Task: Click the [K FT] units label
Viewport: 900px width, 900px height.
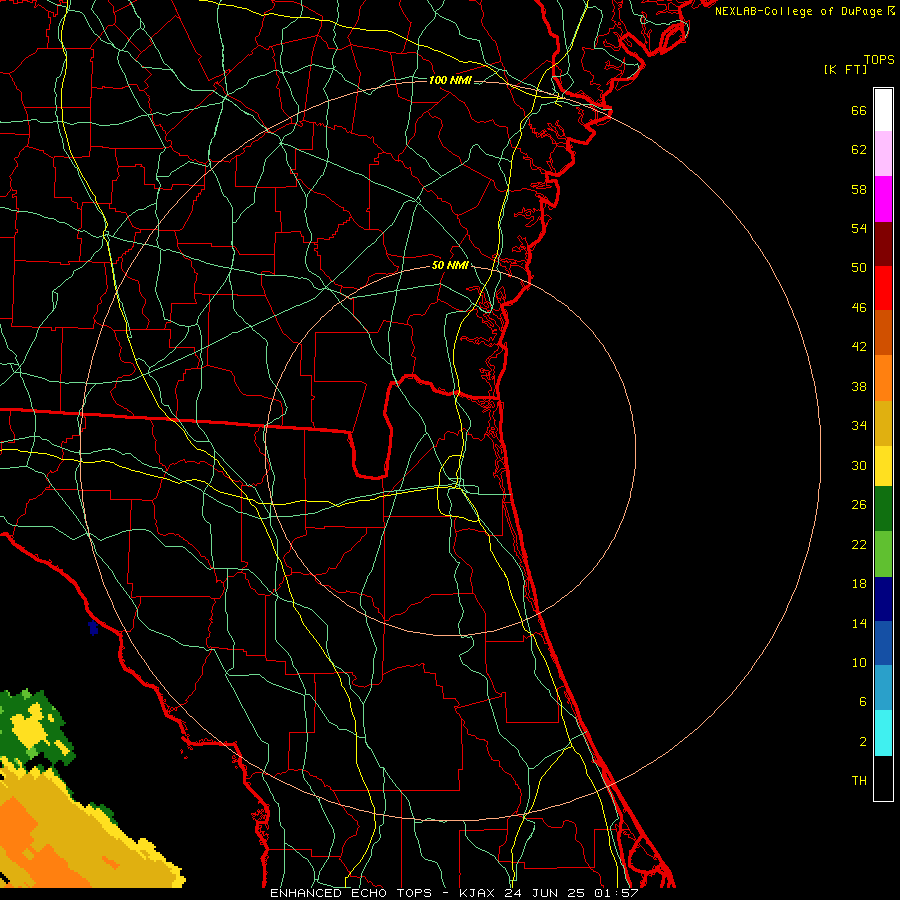Action: tap(845, 69)
